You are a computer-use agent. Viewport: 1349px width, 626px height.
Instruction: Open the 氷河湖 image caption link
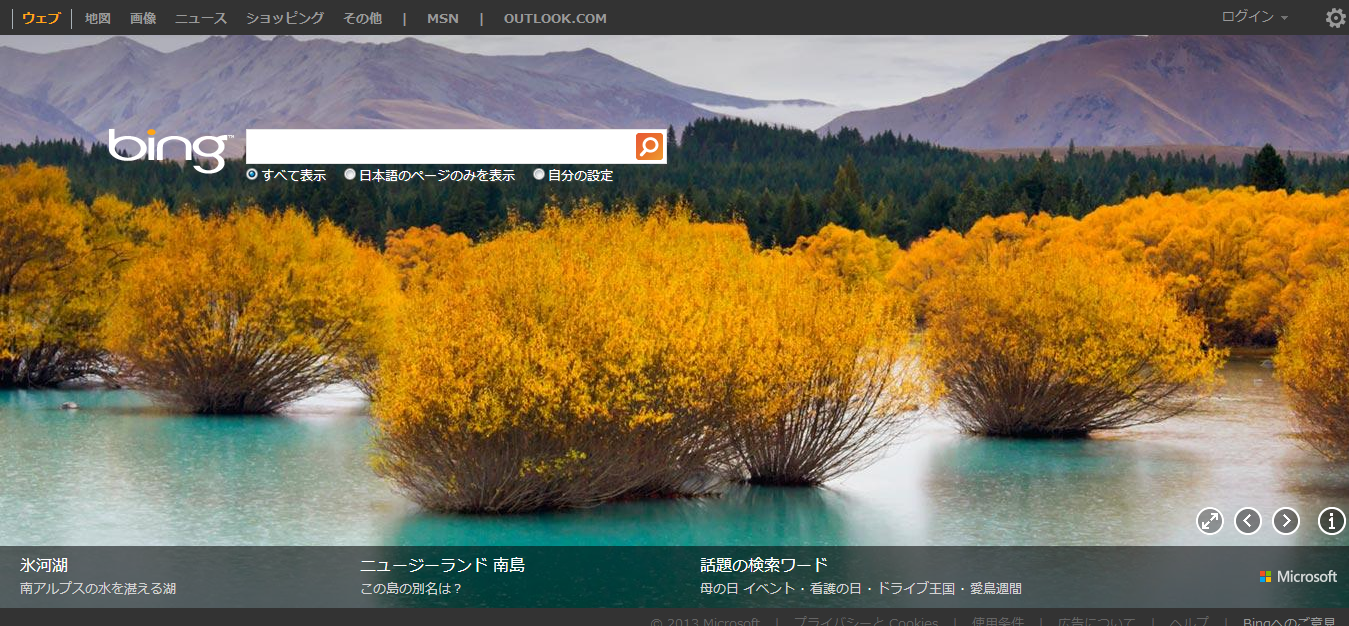pos(44,565)
